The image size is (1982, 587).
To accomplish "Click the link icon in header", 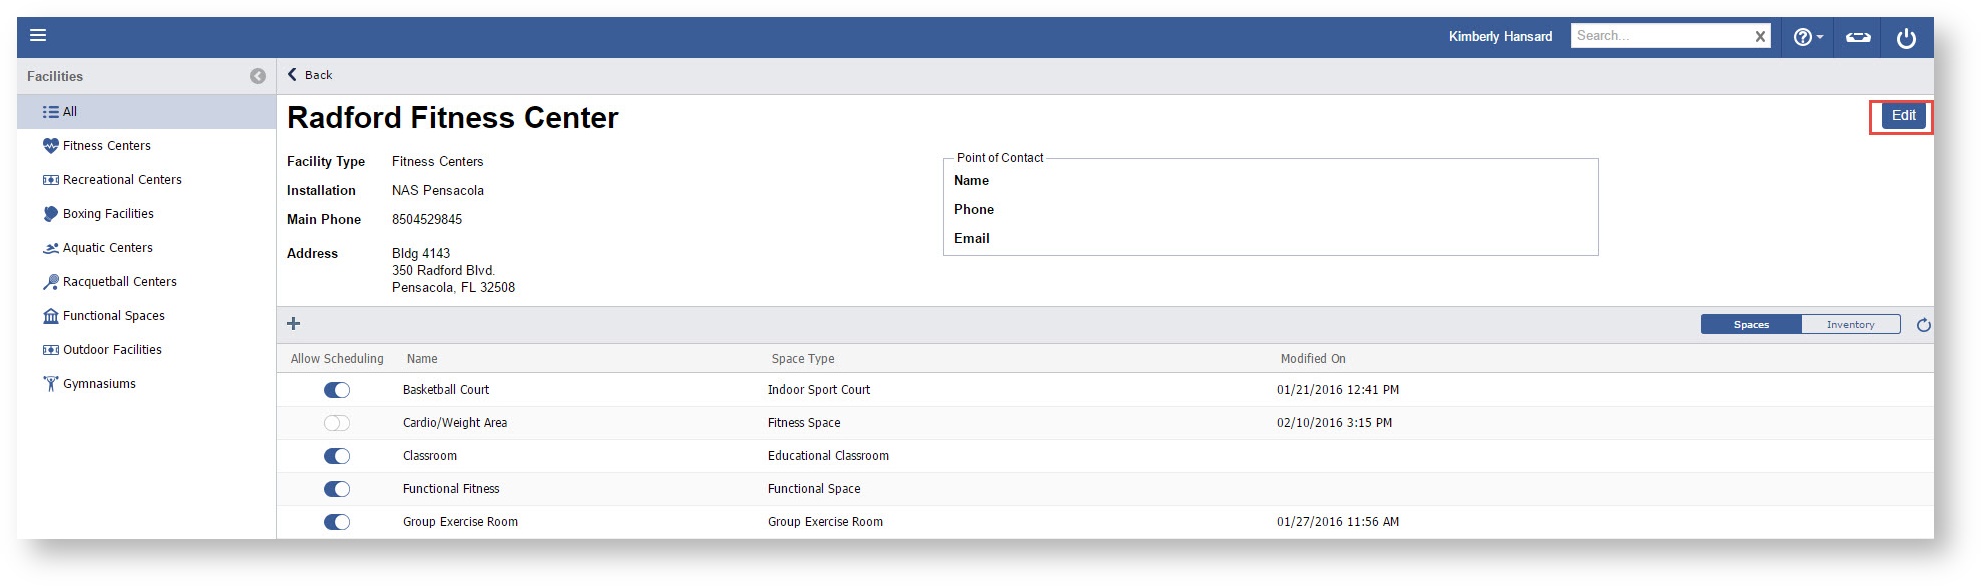I will click(1857, 37).
